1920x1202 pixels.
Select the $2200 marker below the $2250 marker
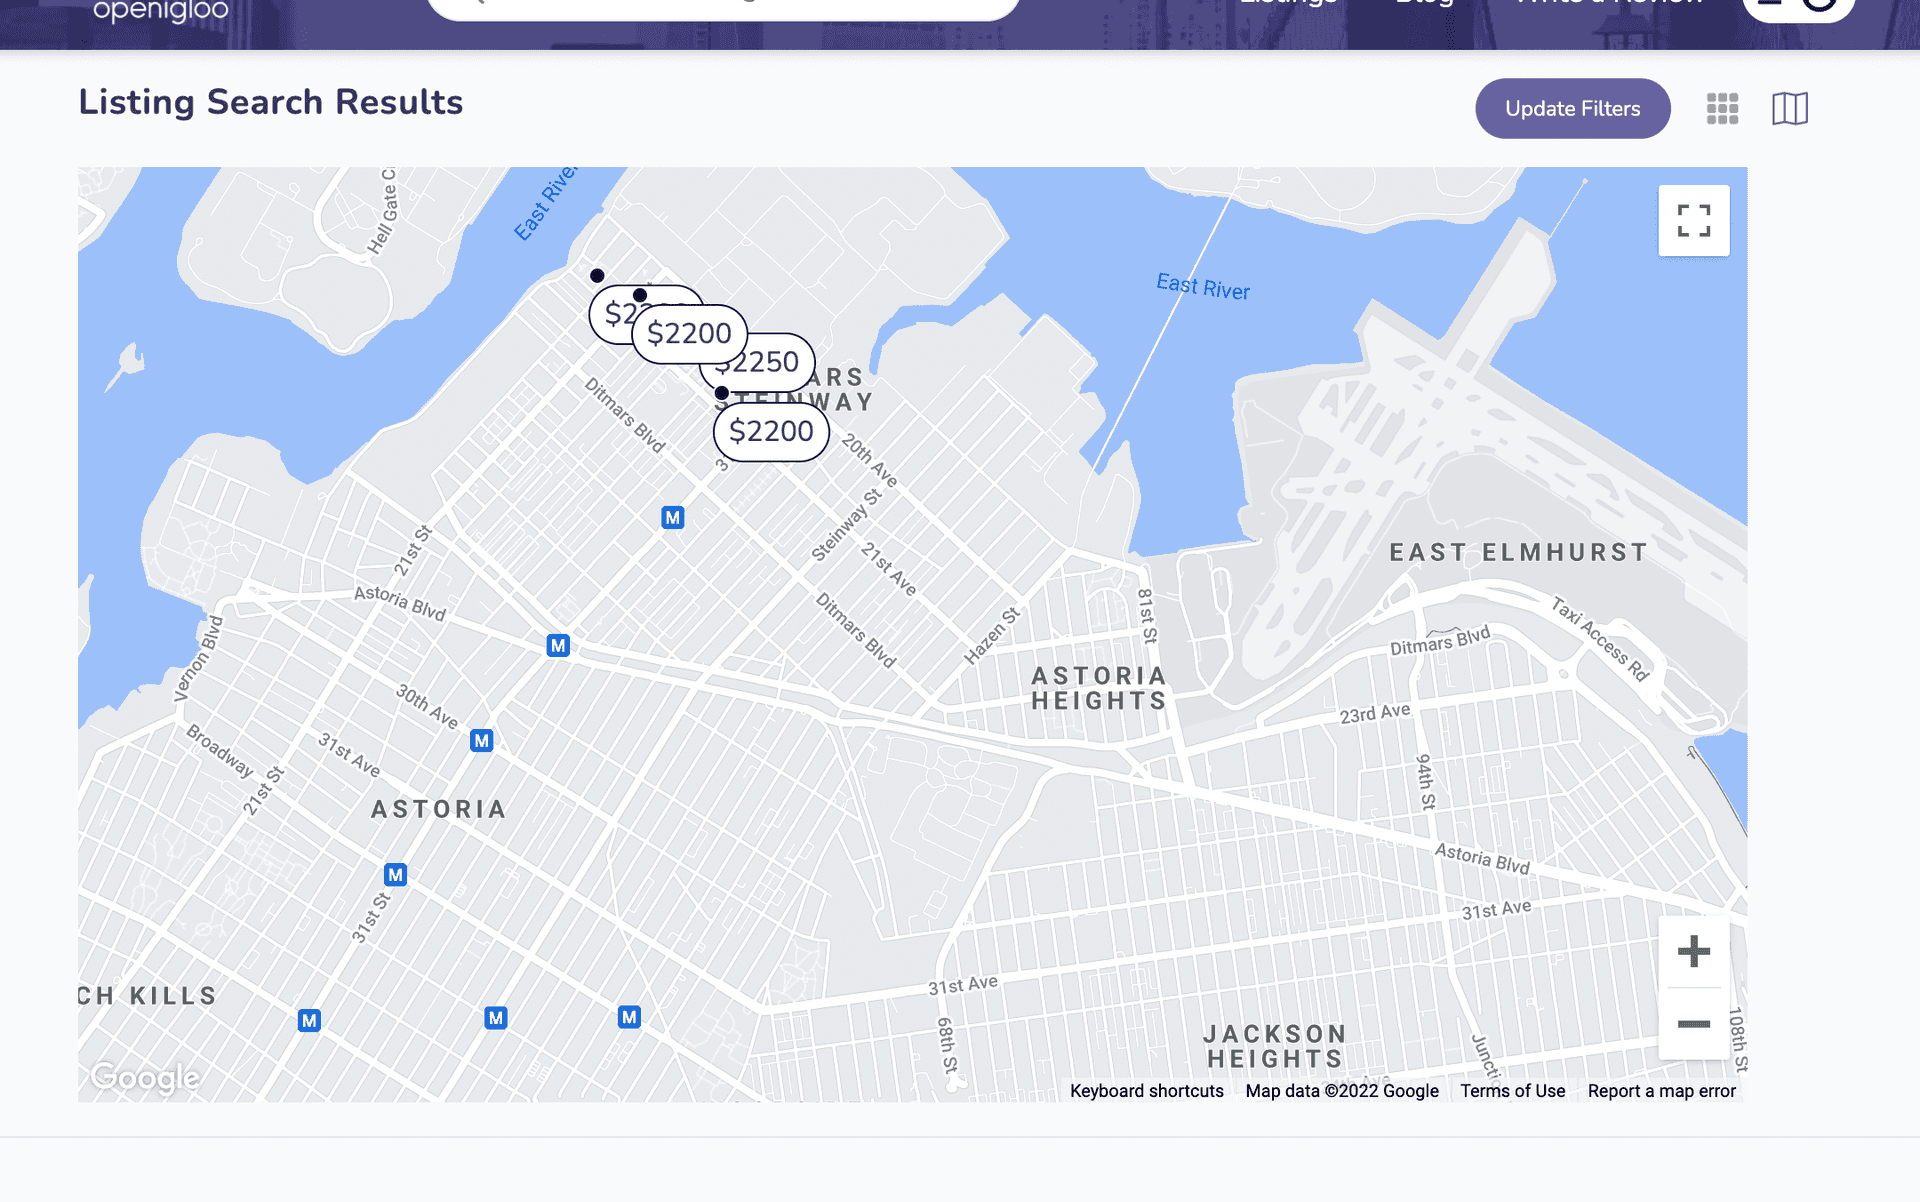[771, 432]
